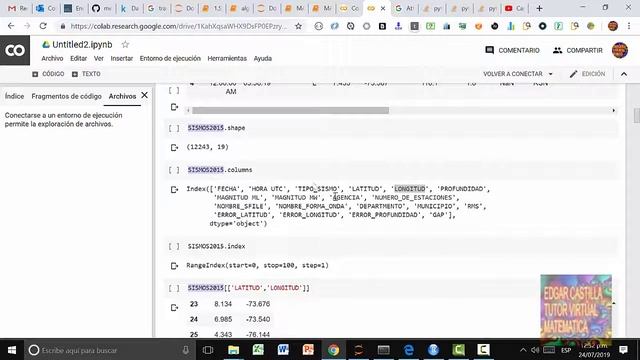Click the Colab CO logo

pyautogui.click(x=15, y=50)
